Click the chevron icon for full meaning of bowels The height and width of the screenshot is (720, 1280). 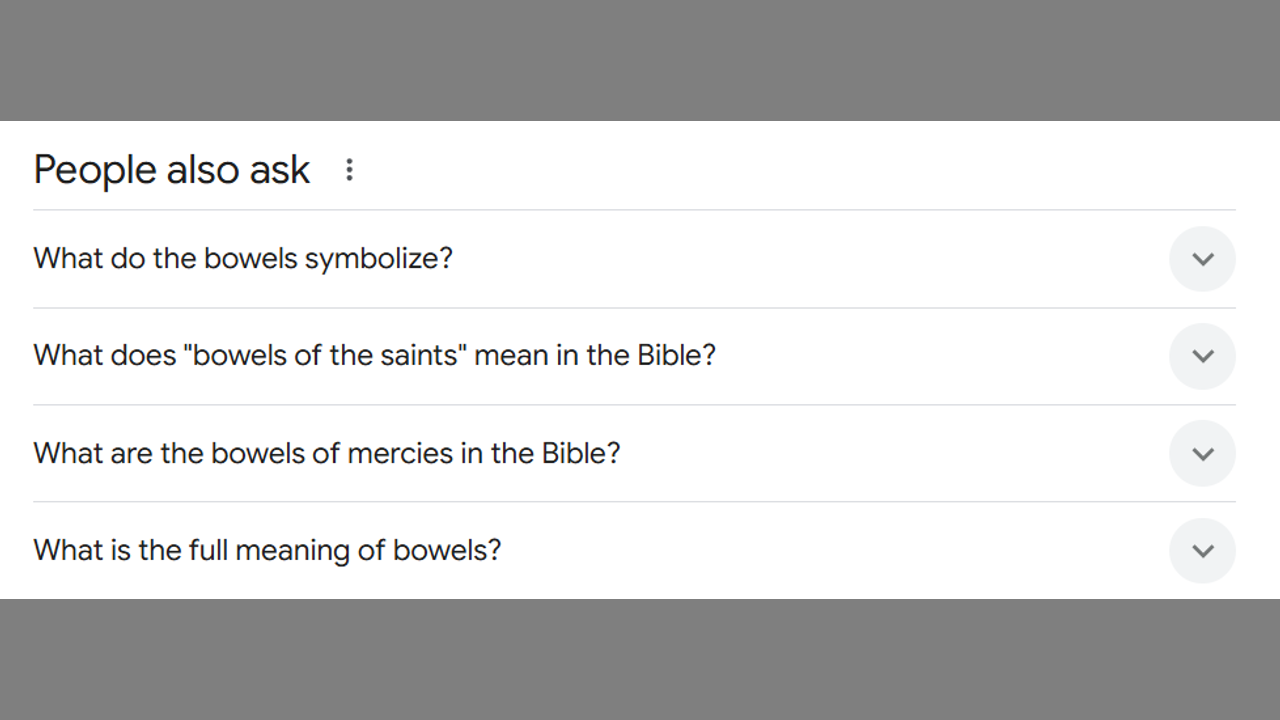(1202, 551)
